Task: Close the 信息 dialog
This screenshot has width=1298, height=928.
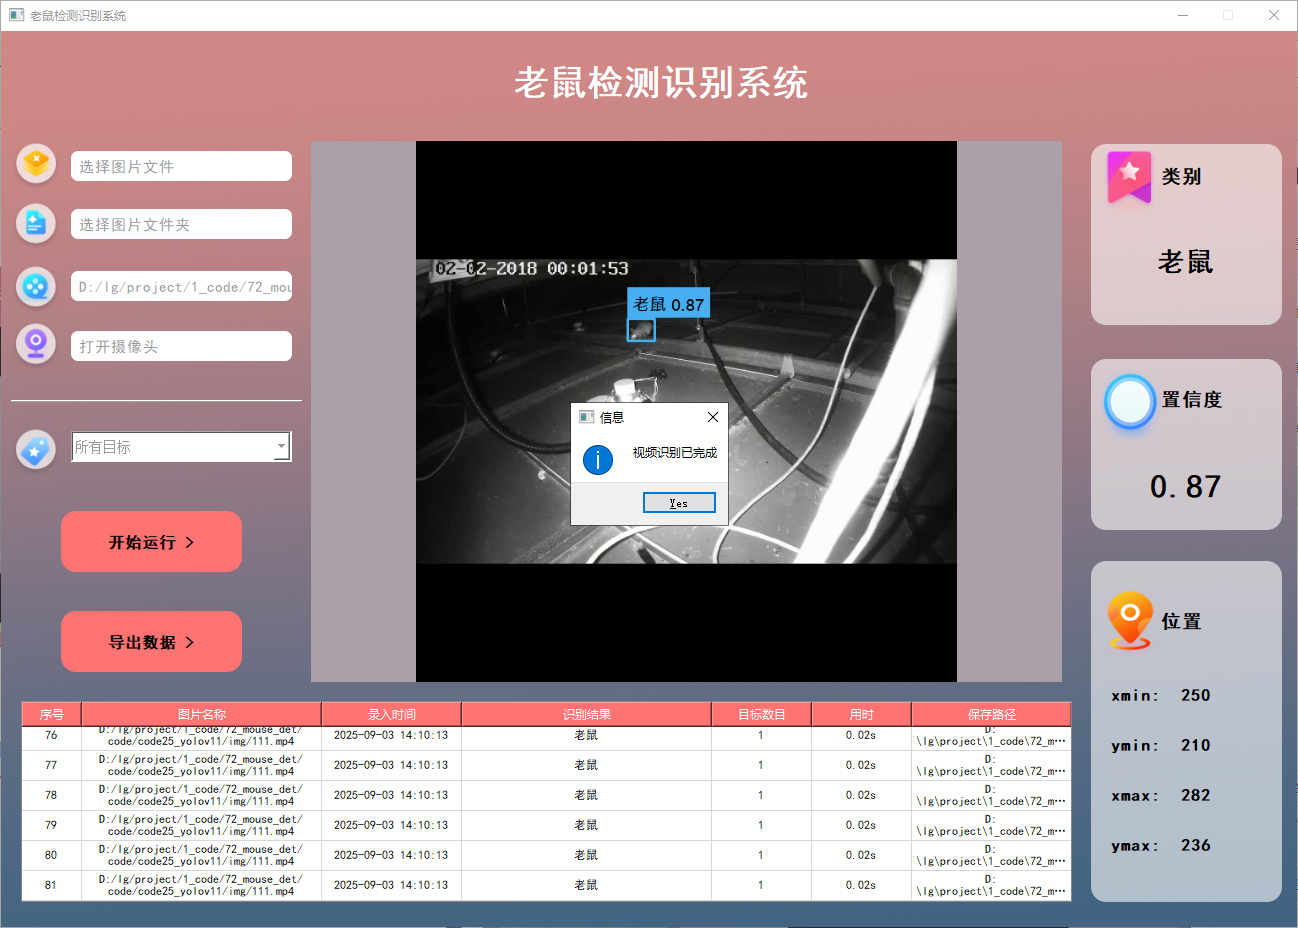Action: [x=713, y=417]
